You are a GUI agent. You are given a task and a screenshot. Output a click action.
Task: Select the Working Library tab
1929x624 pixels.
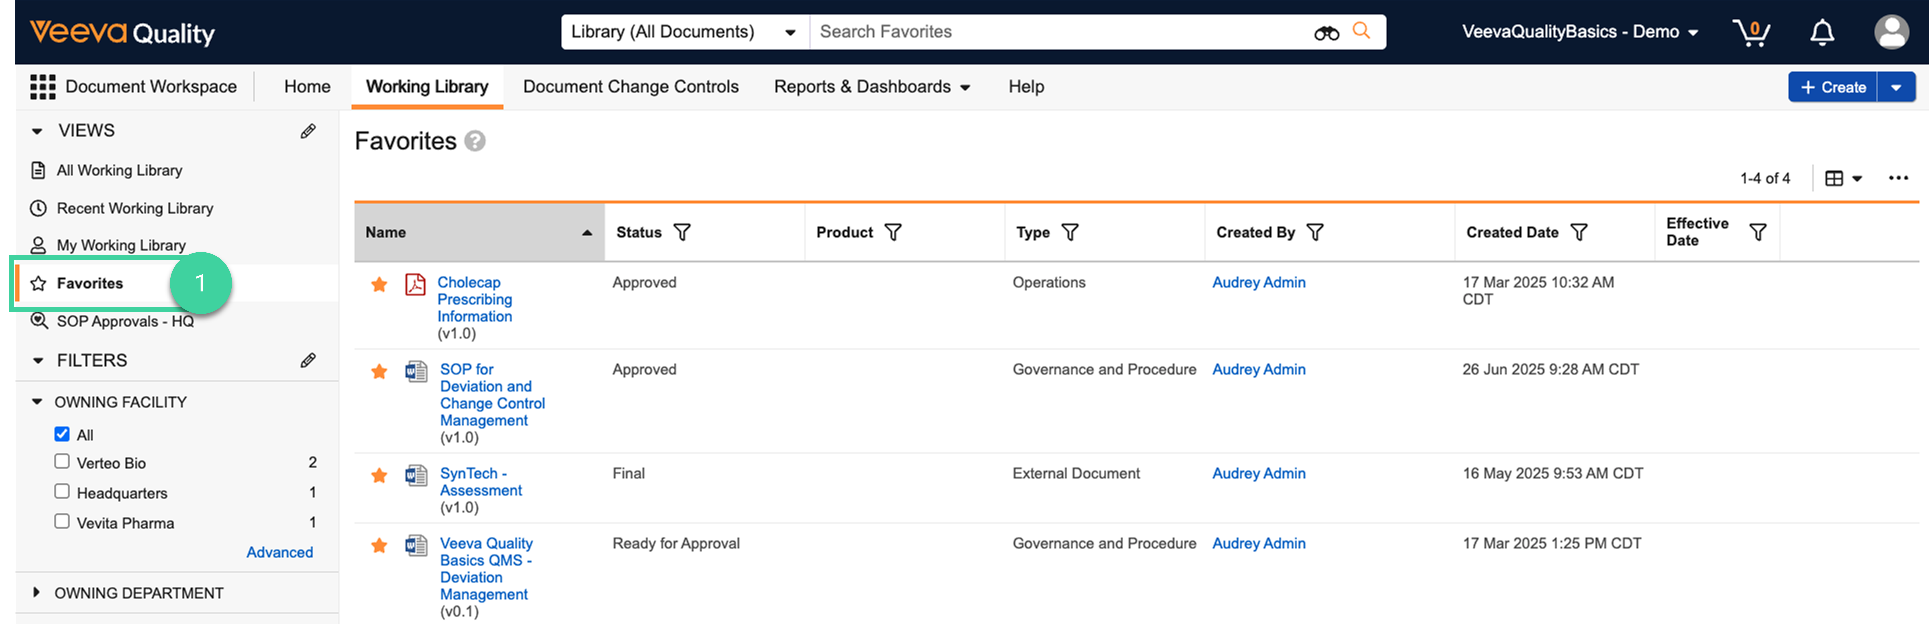[427, 87]
